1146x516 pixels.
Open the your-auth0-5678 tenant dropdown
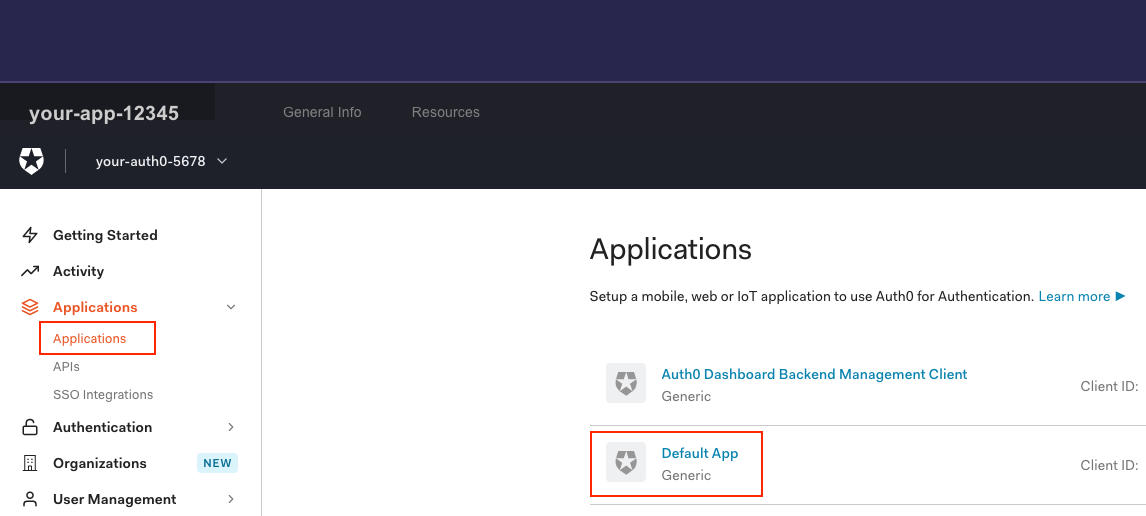click(x=162, y=161)
